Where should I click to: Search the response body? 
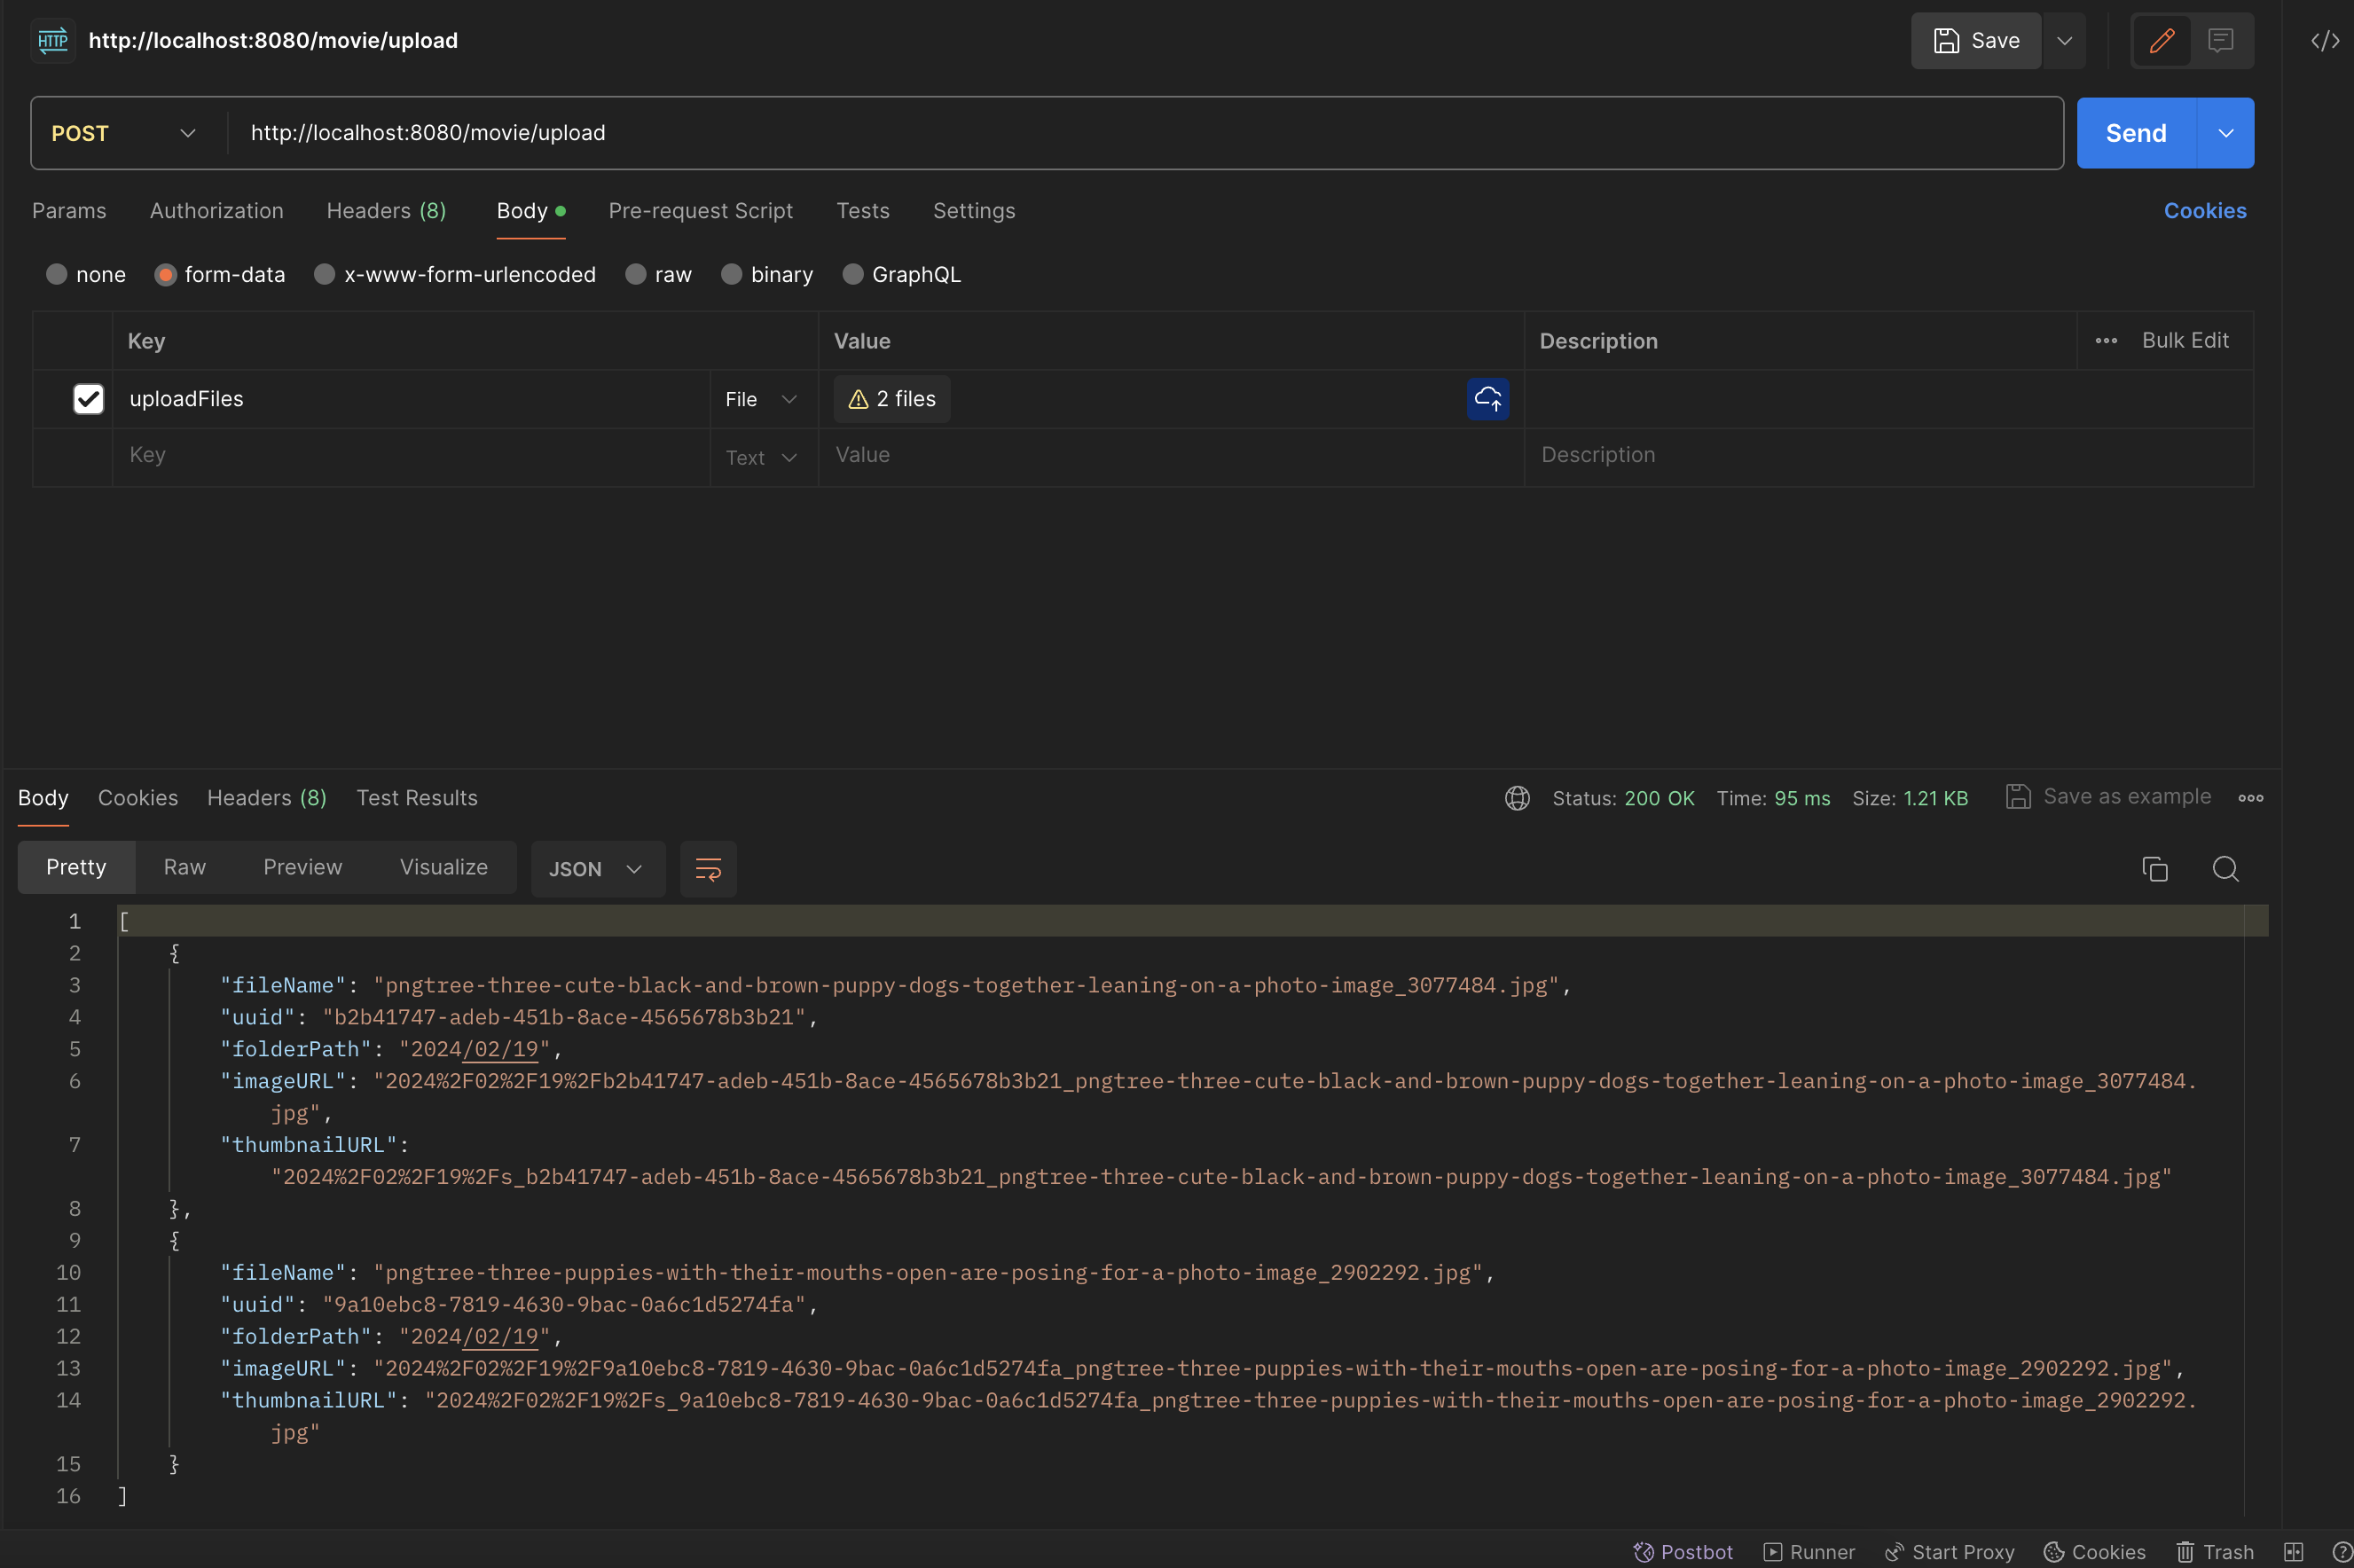pos(2225,869)
